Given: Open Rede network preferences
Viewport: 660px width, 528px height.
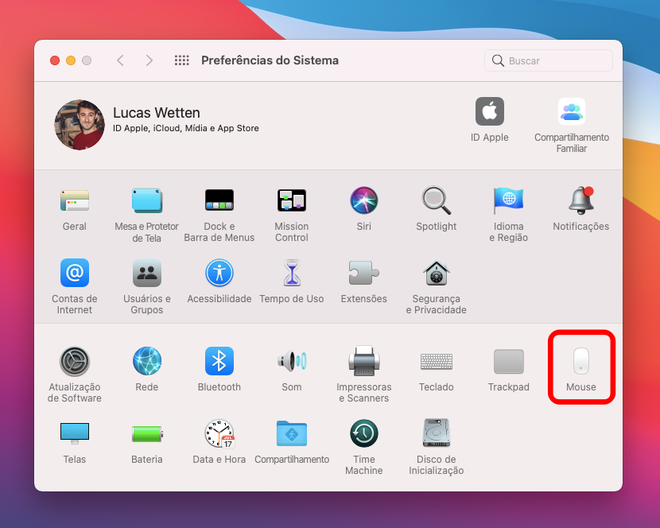Looking at the screenshot, I should coord(147,361).
